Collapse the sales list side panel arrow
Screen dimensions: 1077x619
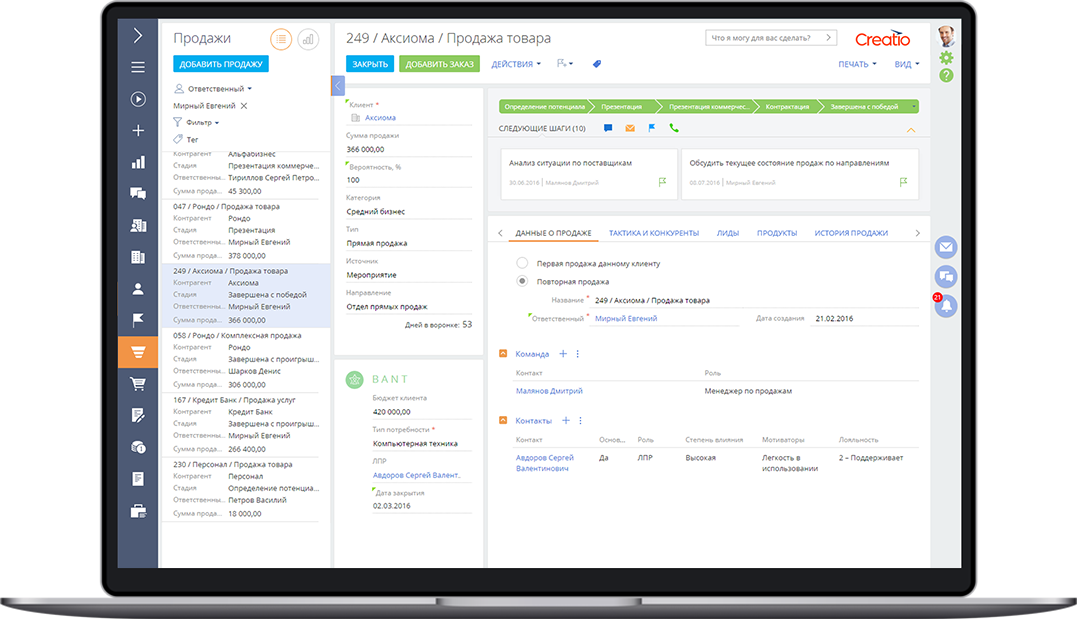[x=337, y=86]
